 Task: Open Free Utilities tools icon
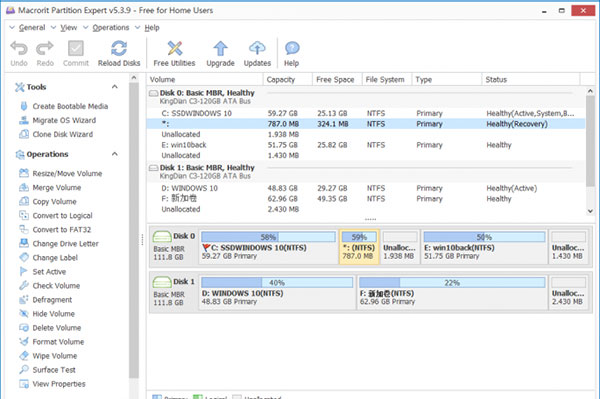pos(174,48)
